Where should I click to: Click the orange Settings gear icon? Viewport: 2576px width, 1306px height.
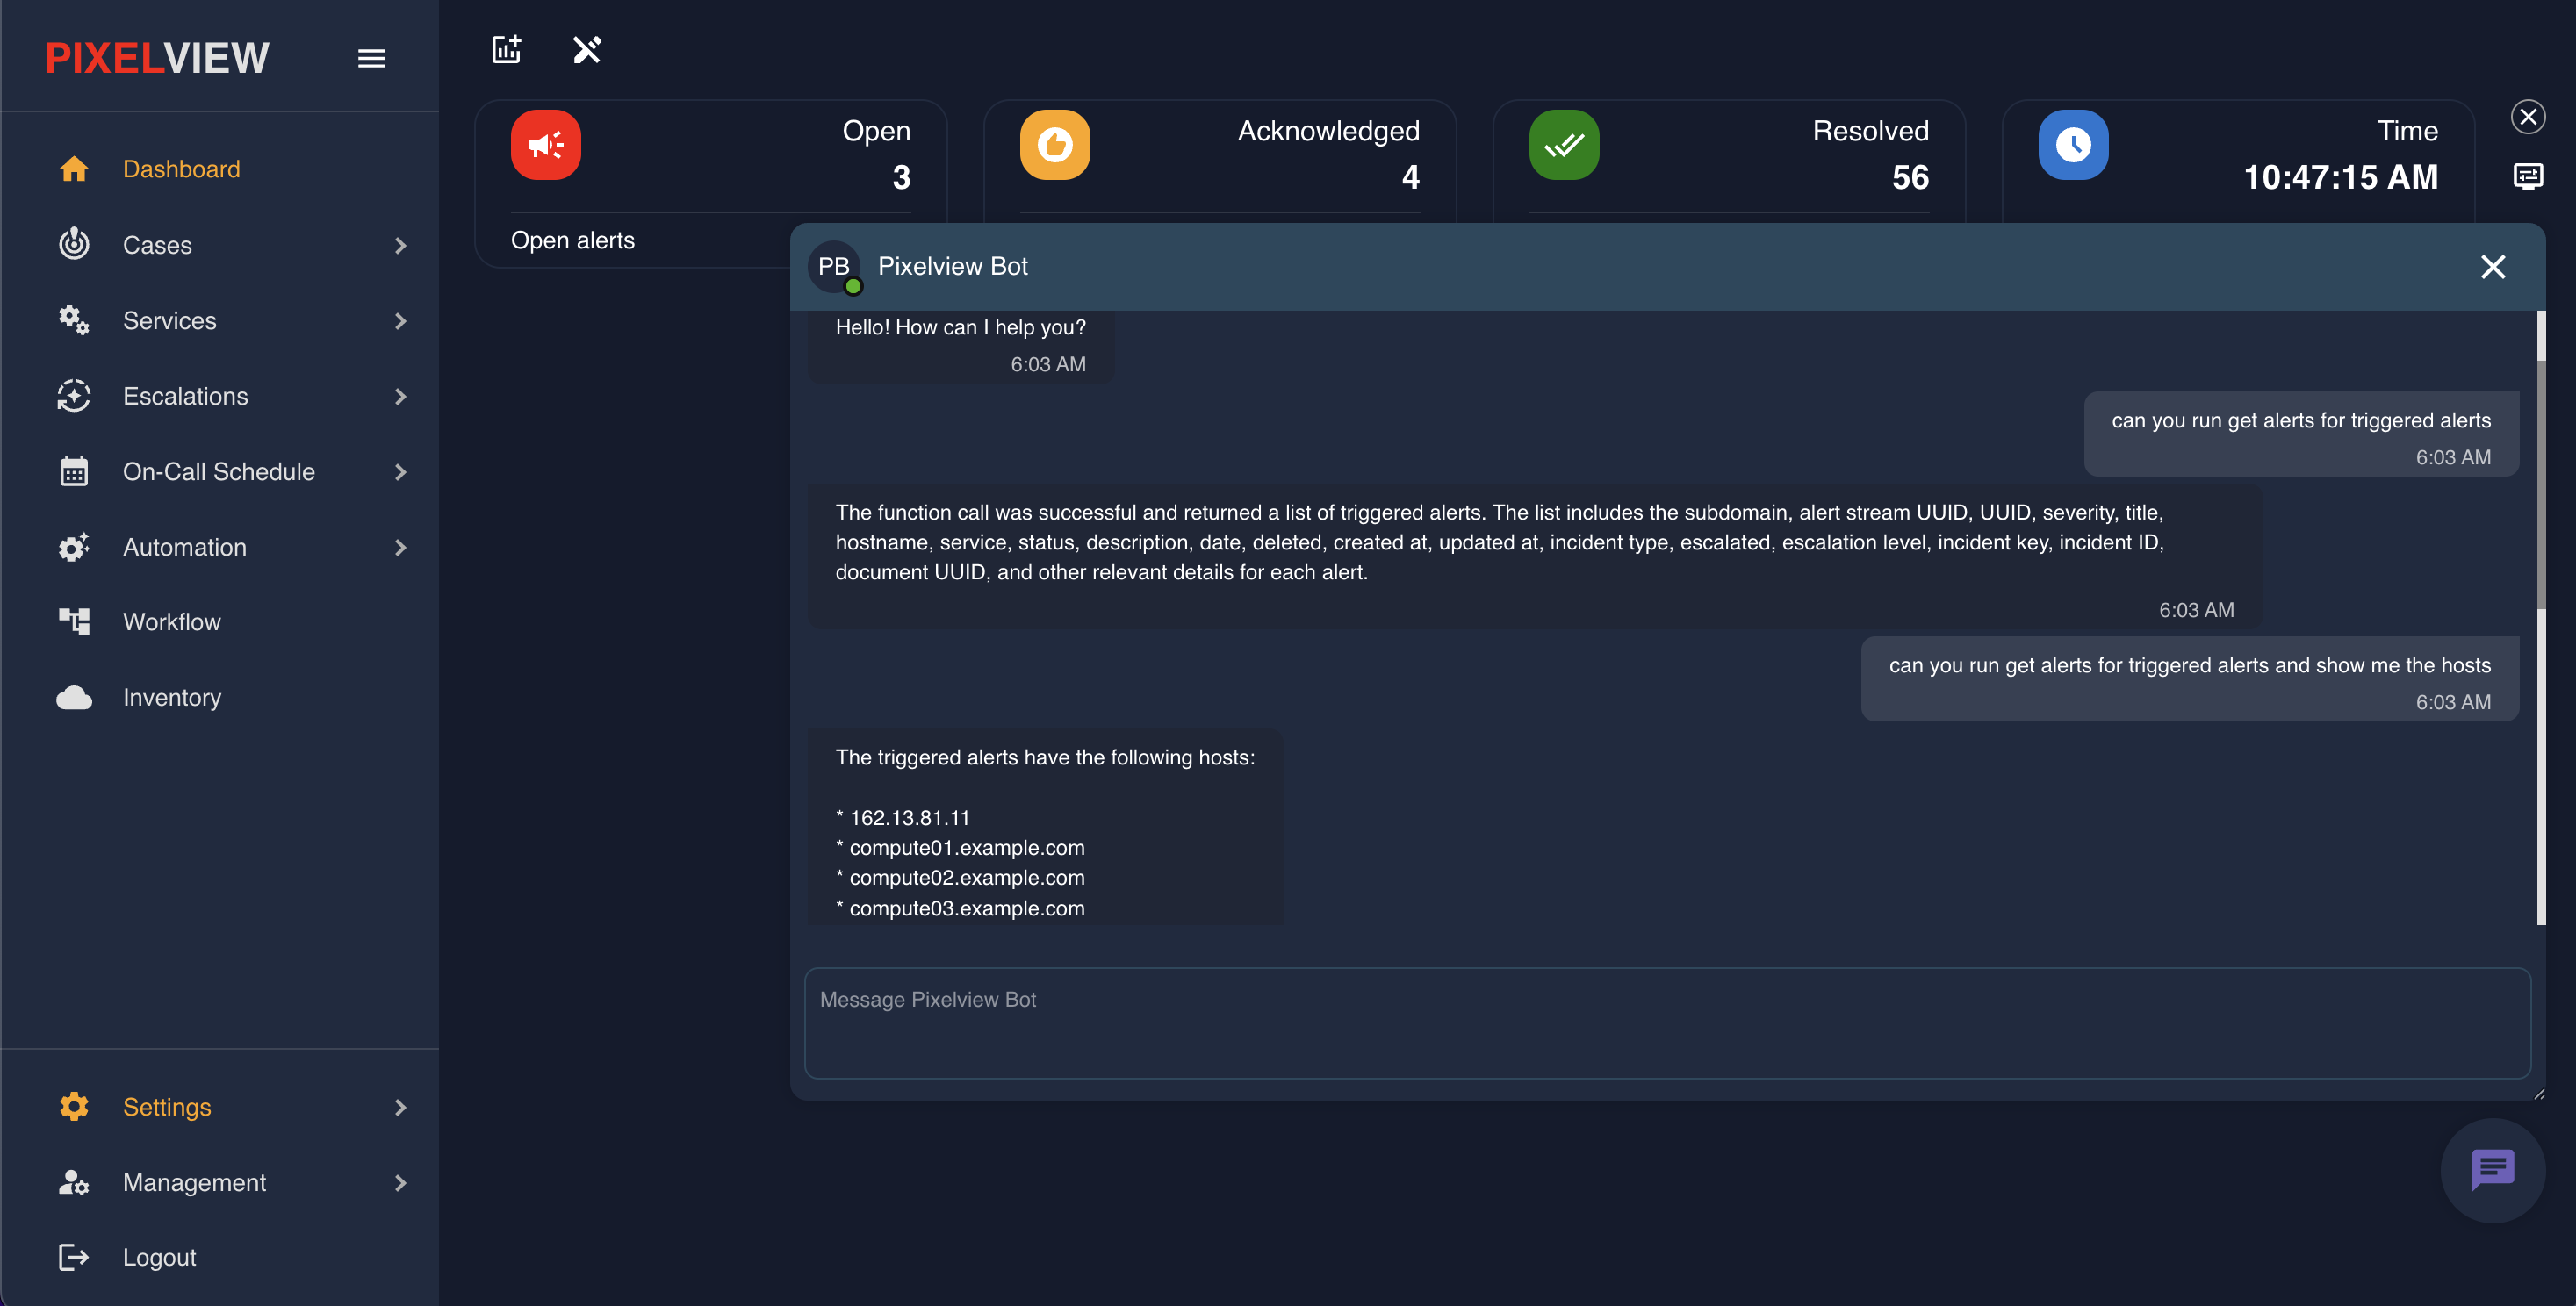point(74,1107)
